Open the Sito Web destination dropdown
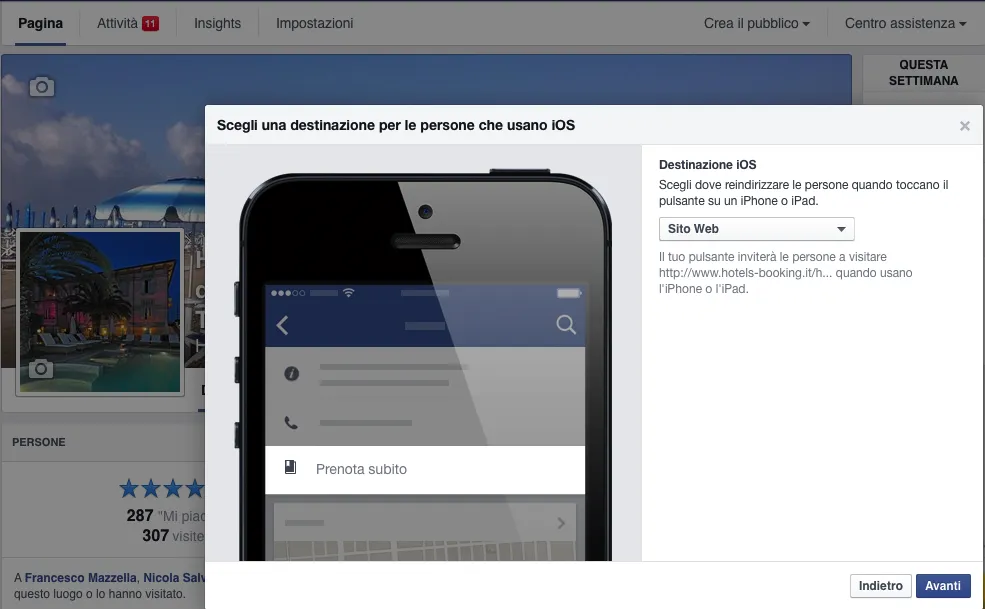985x609 pixels. pos(756,229)
